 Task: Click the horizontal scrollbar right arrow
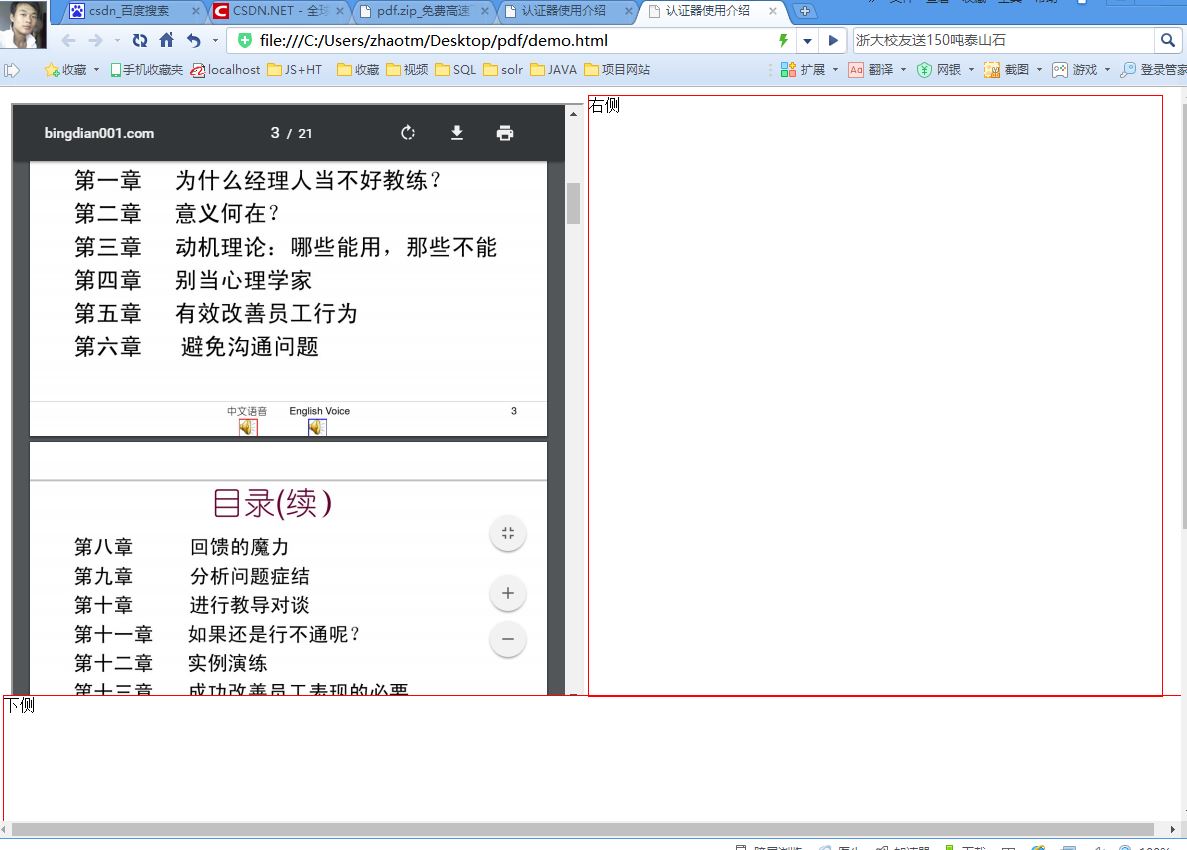(x=1173, y=830)
